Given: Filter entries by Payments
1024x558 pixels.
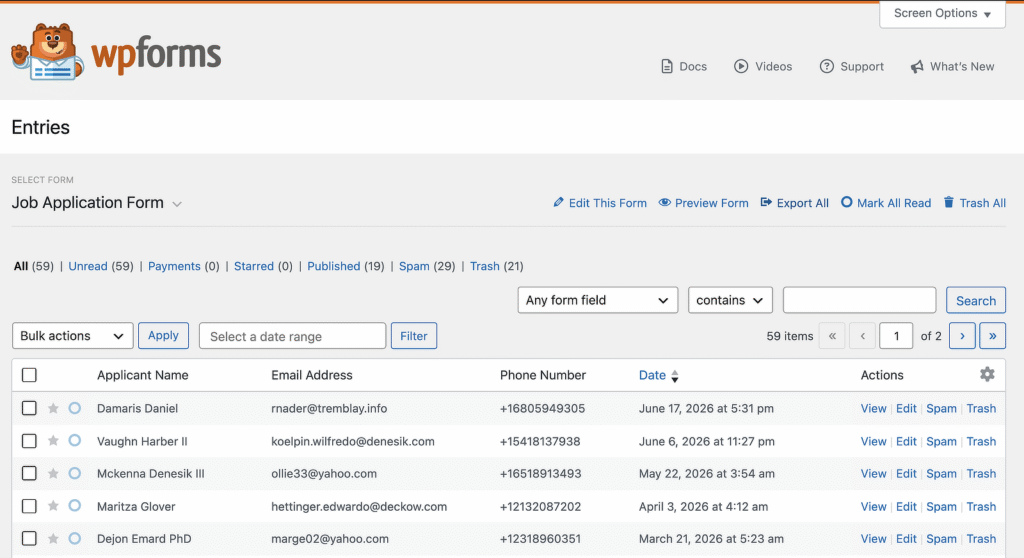Looking at the screenshot, I should 174,266.
